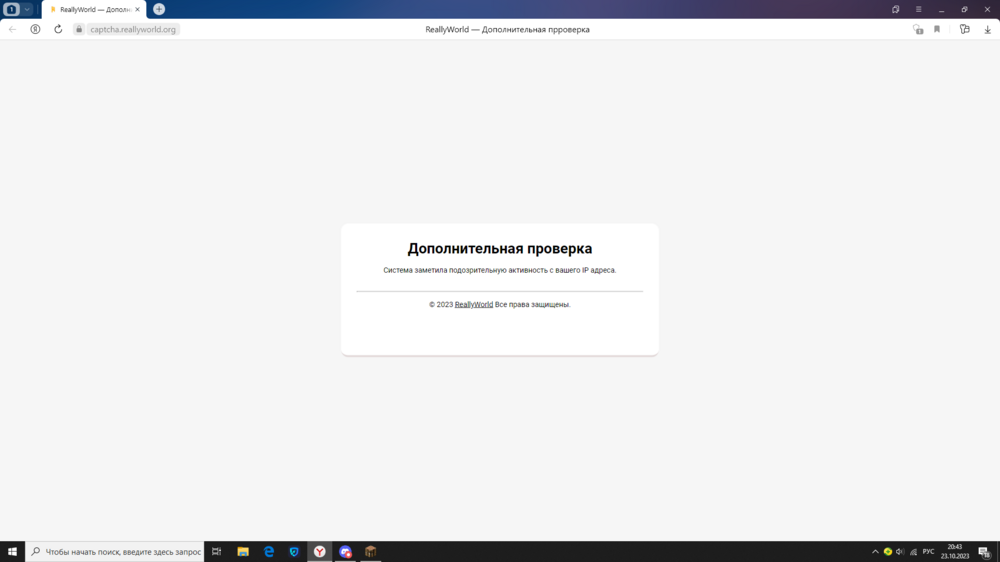Image resolution: width=1000 pixels, height=562 pixels.
Task: Switch the РУС input language
Action: click(x=929, y=552)
